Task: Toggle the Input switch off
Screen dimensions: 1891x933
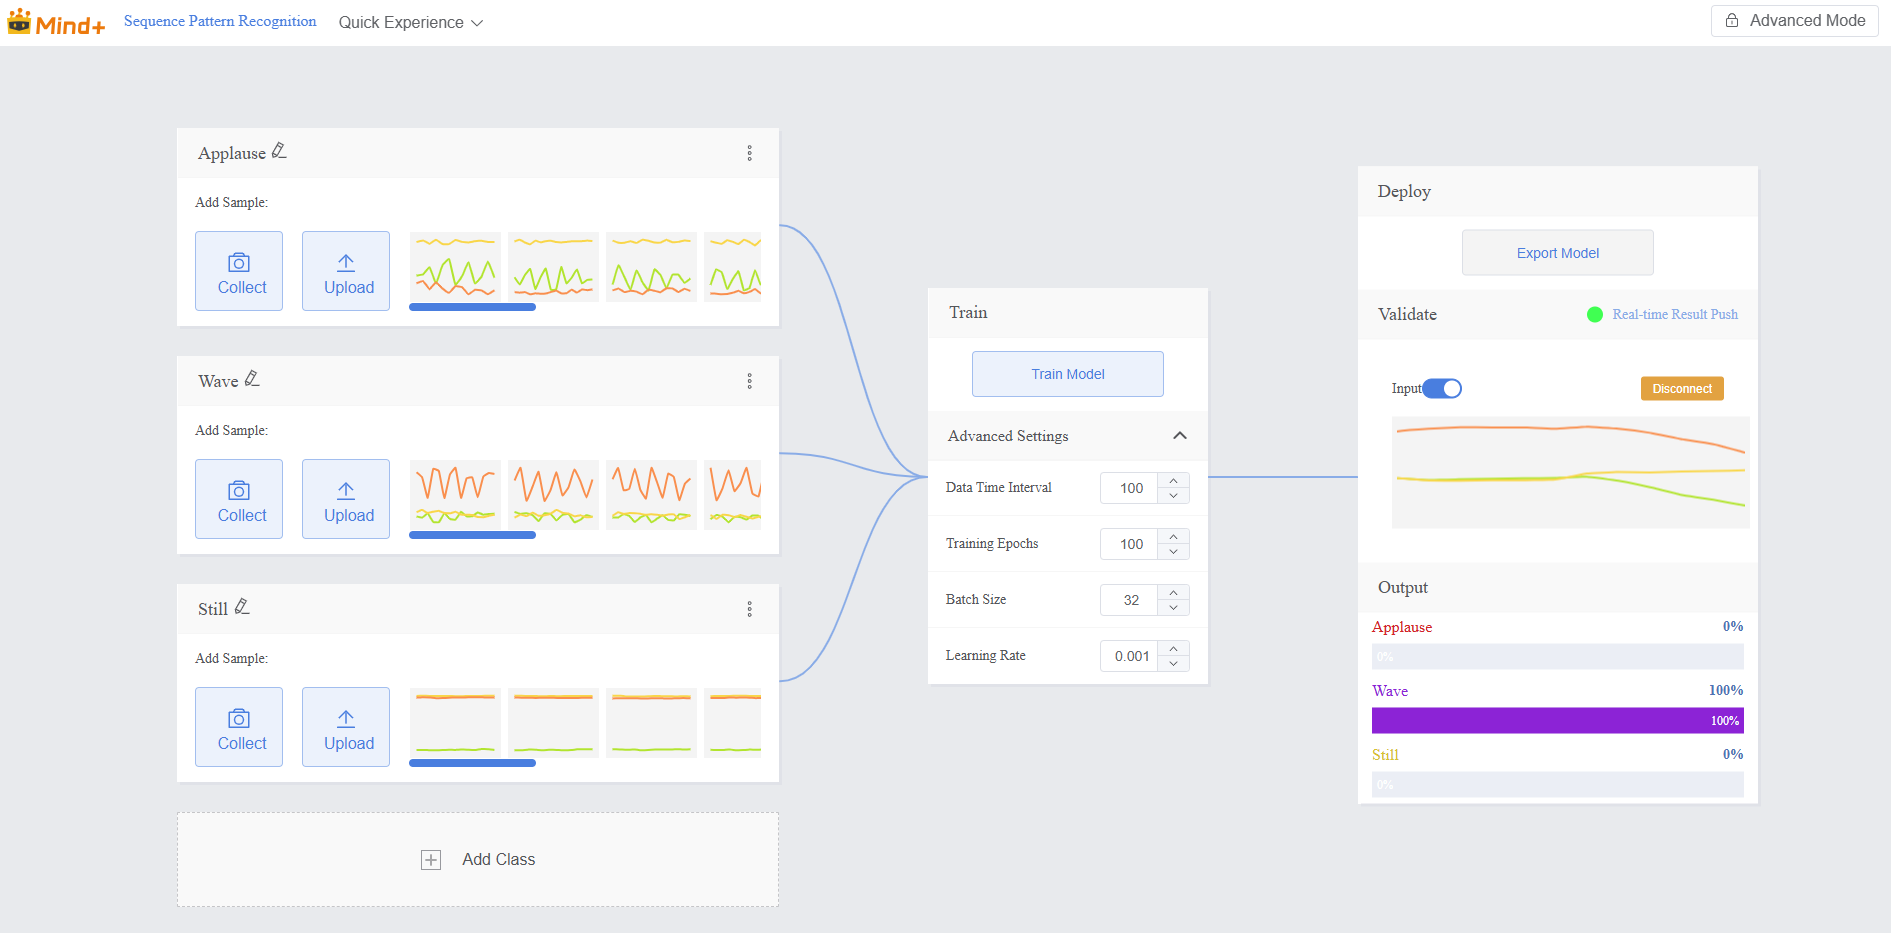Action: pyautogui.click(x=1442, y=388)
